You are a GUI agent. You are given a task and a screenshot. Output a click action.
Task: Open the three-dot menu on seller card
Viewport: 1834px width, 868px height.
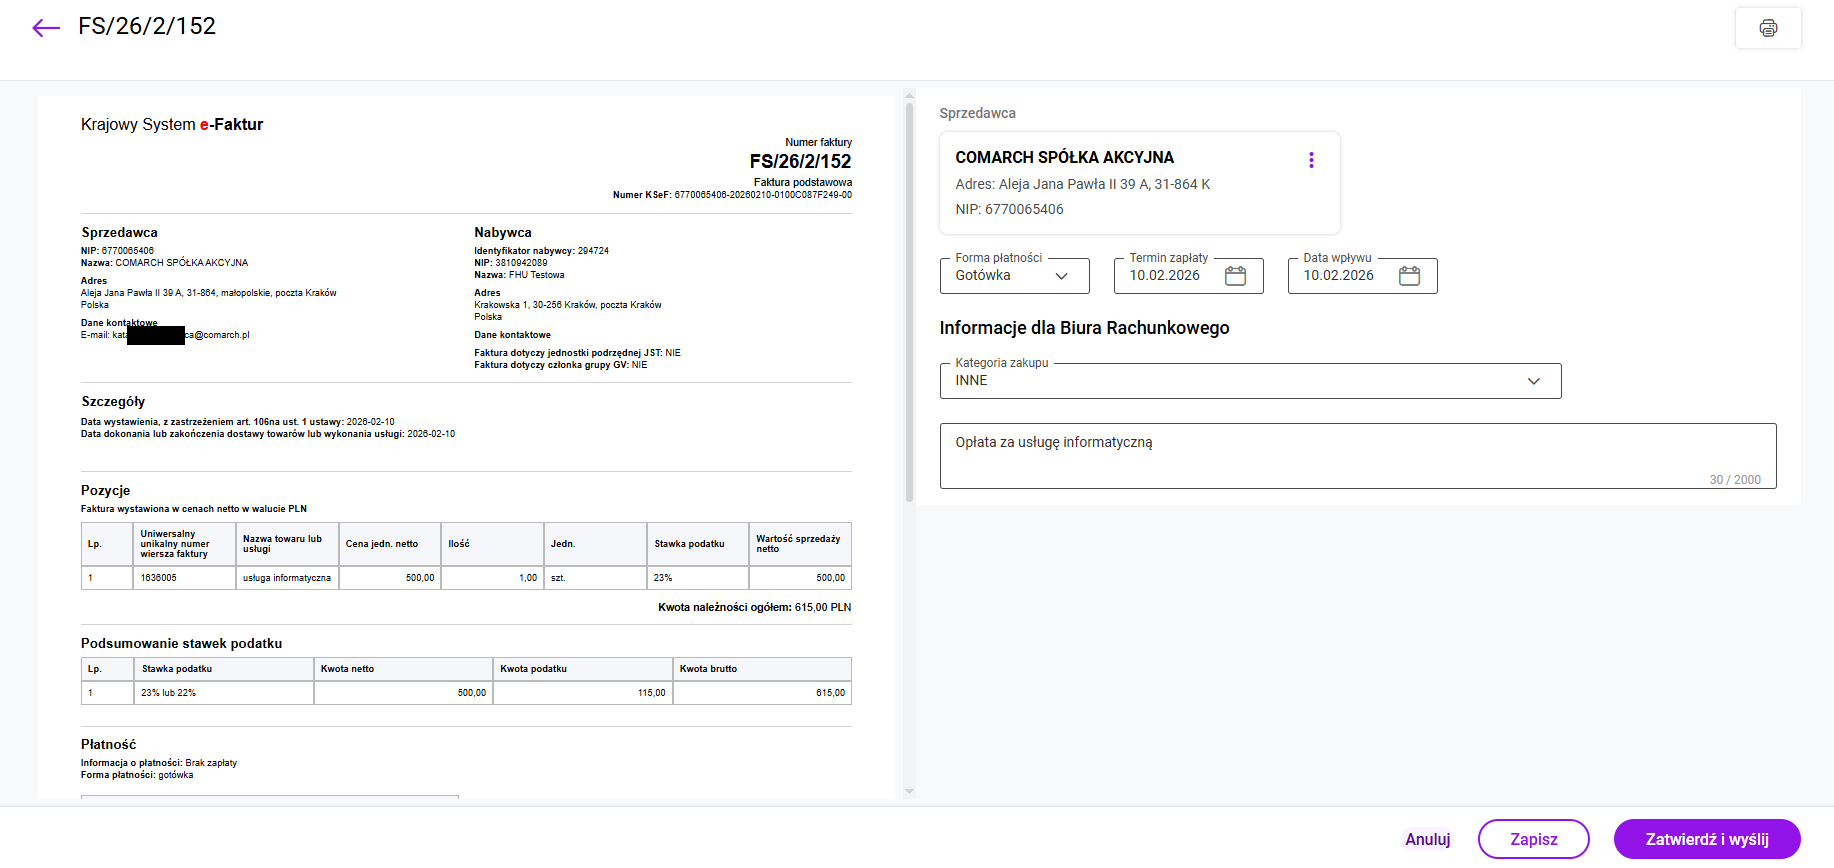coord(1311,160)
